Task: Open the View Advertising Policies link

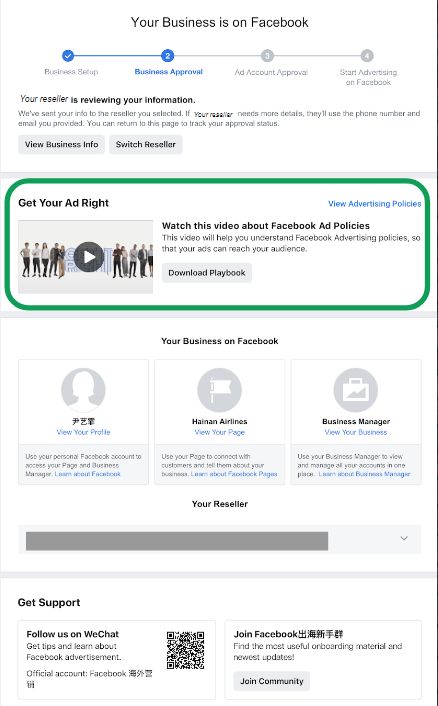Action: pos(375,204)
